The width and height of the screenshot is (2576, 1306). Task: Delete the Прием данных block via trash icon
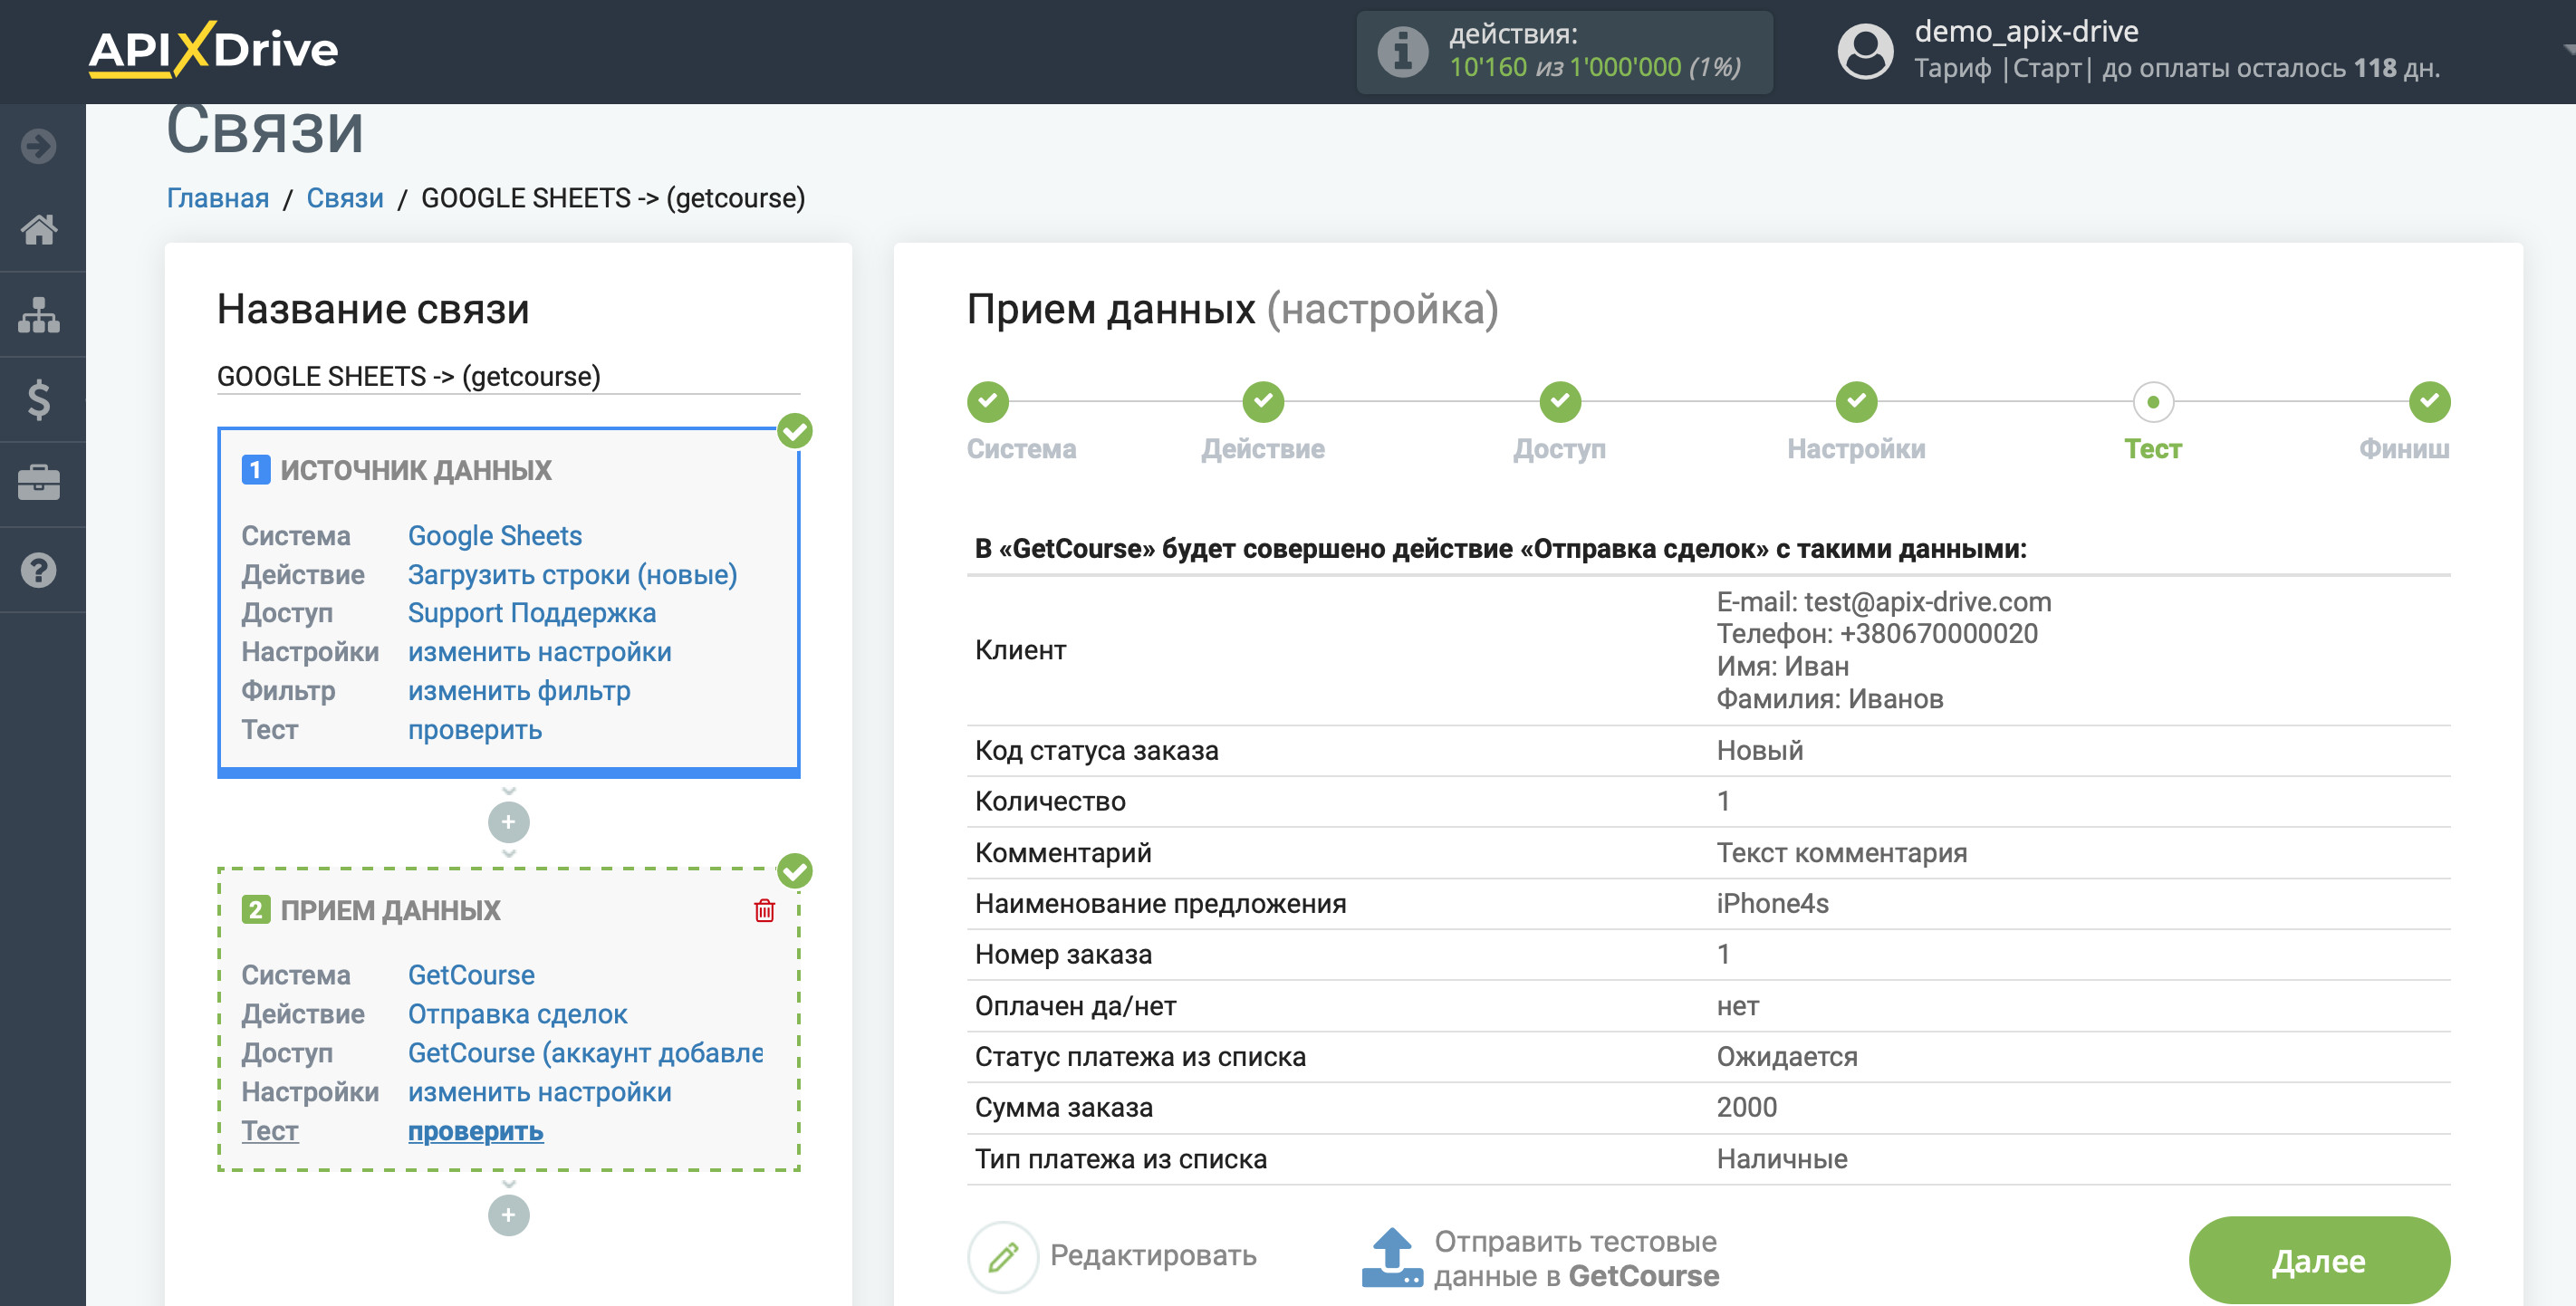click(764, 911)
